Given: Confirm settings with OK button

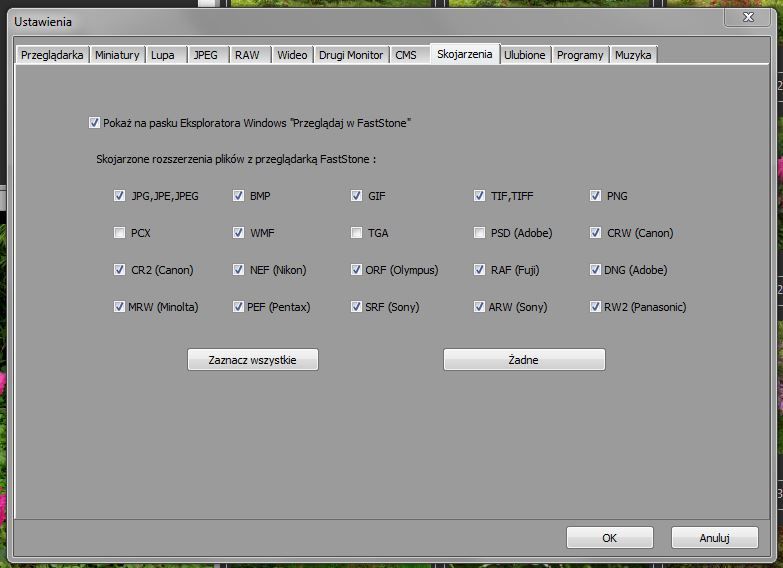Looking at the screenshot, I should (x=609, y=538).
